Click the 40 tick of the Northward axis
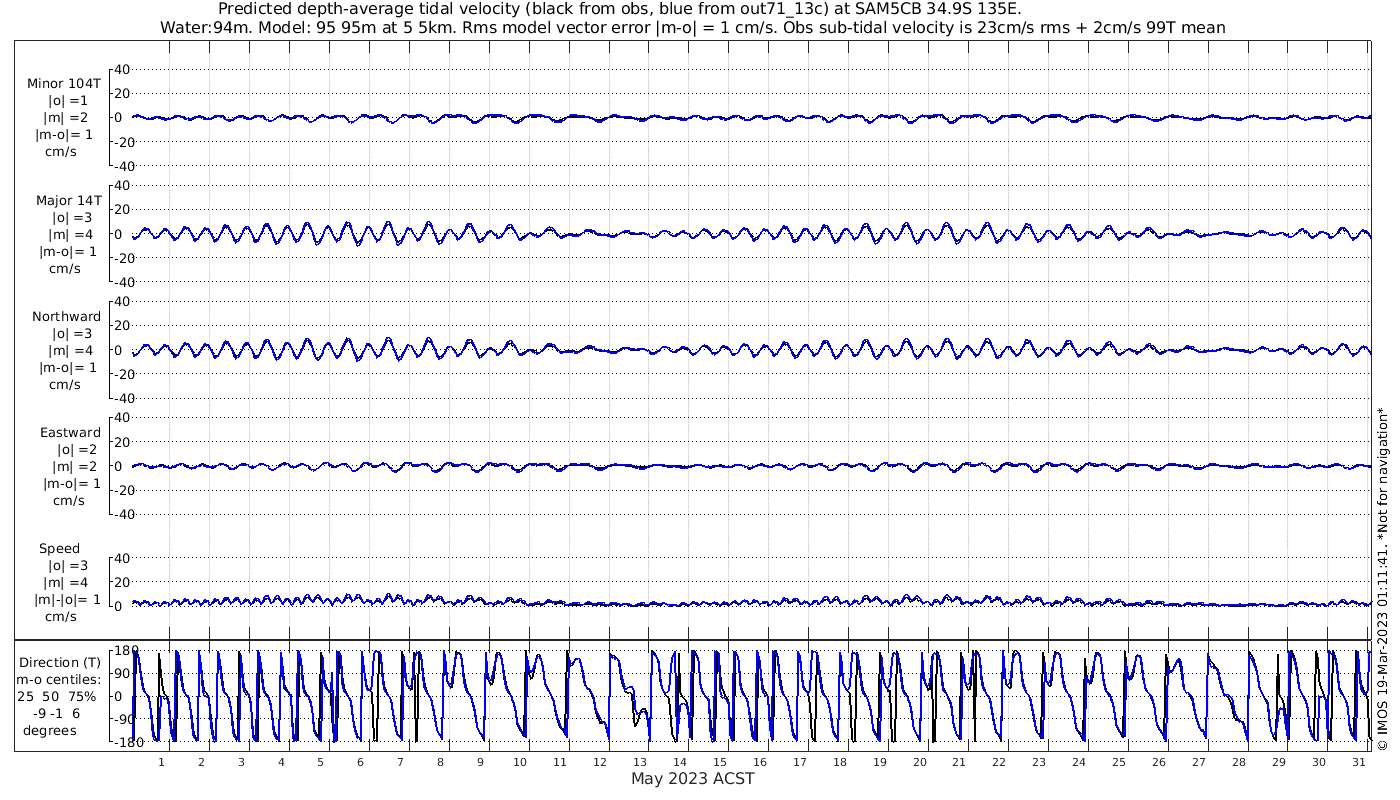 (122, 301)
